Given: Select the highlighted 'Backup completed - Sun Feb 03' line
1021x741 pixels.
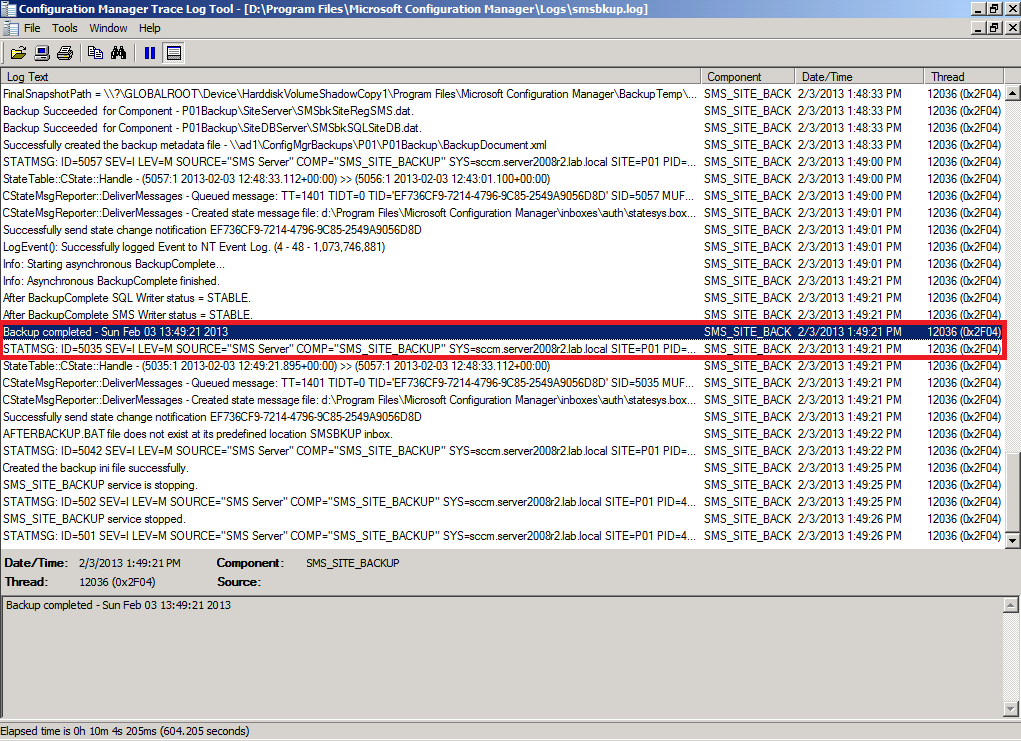Looking at the screenshot, I should (x=502, y=331).
